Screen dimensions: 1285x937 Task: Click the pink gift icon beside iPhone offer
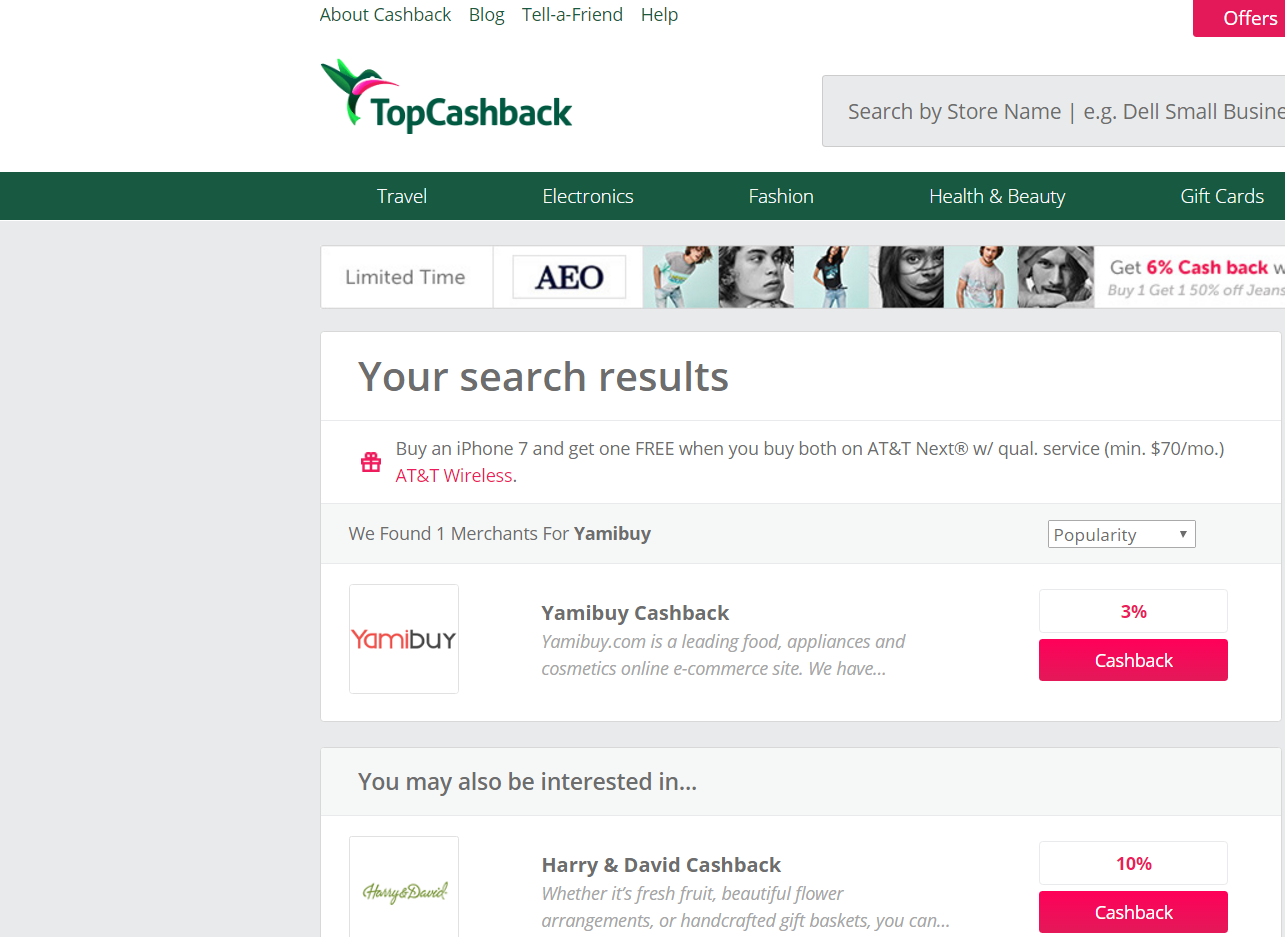[371, 462]
